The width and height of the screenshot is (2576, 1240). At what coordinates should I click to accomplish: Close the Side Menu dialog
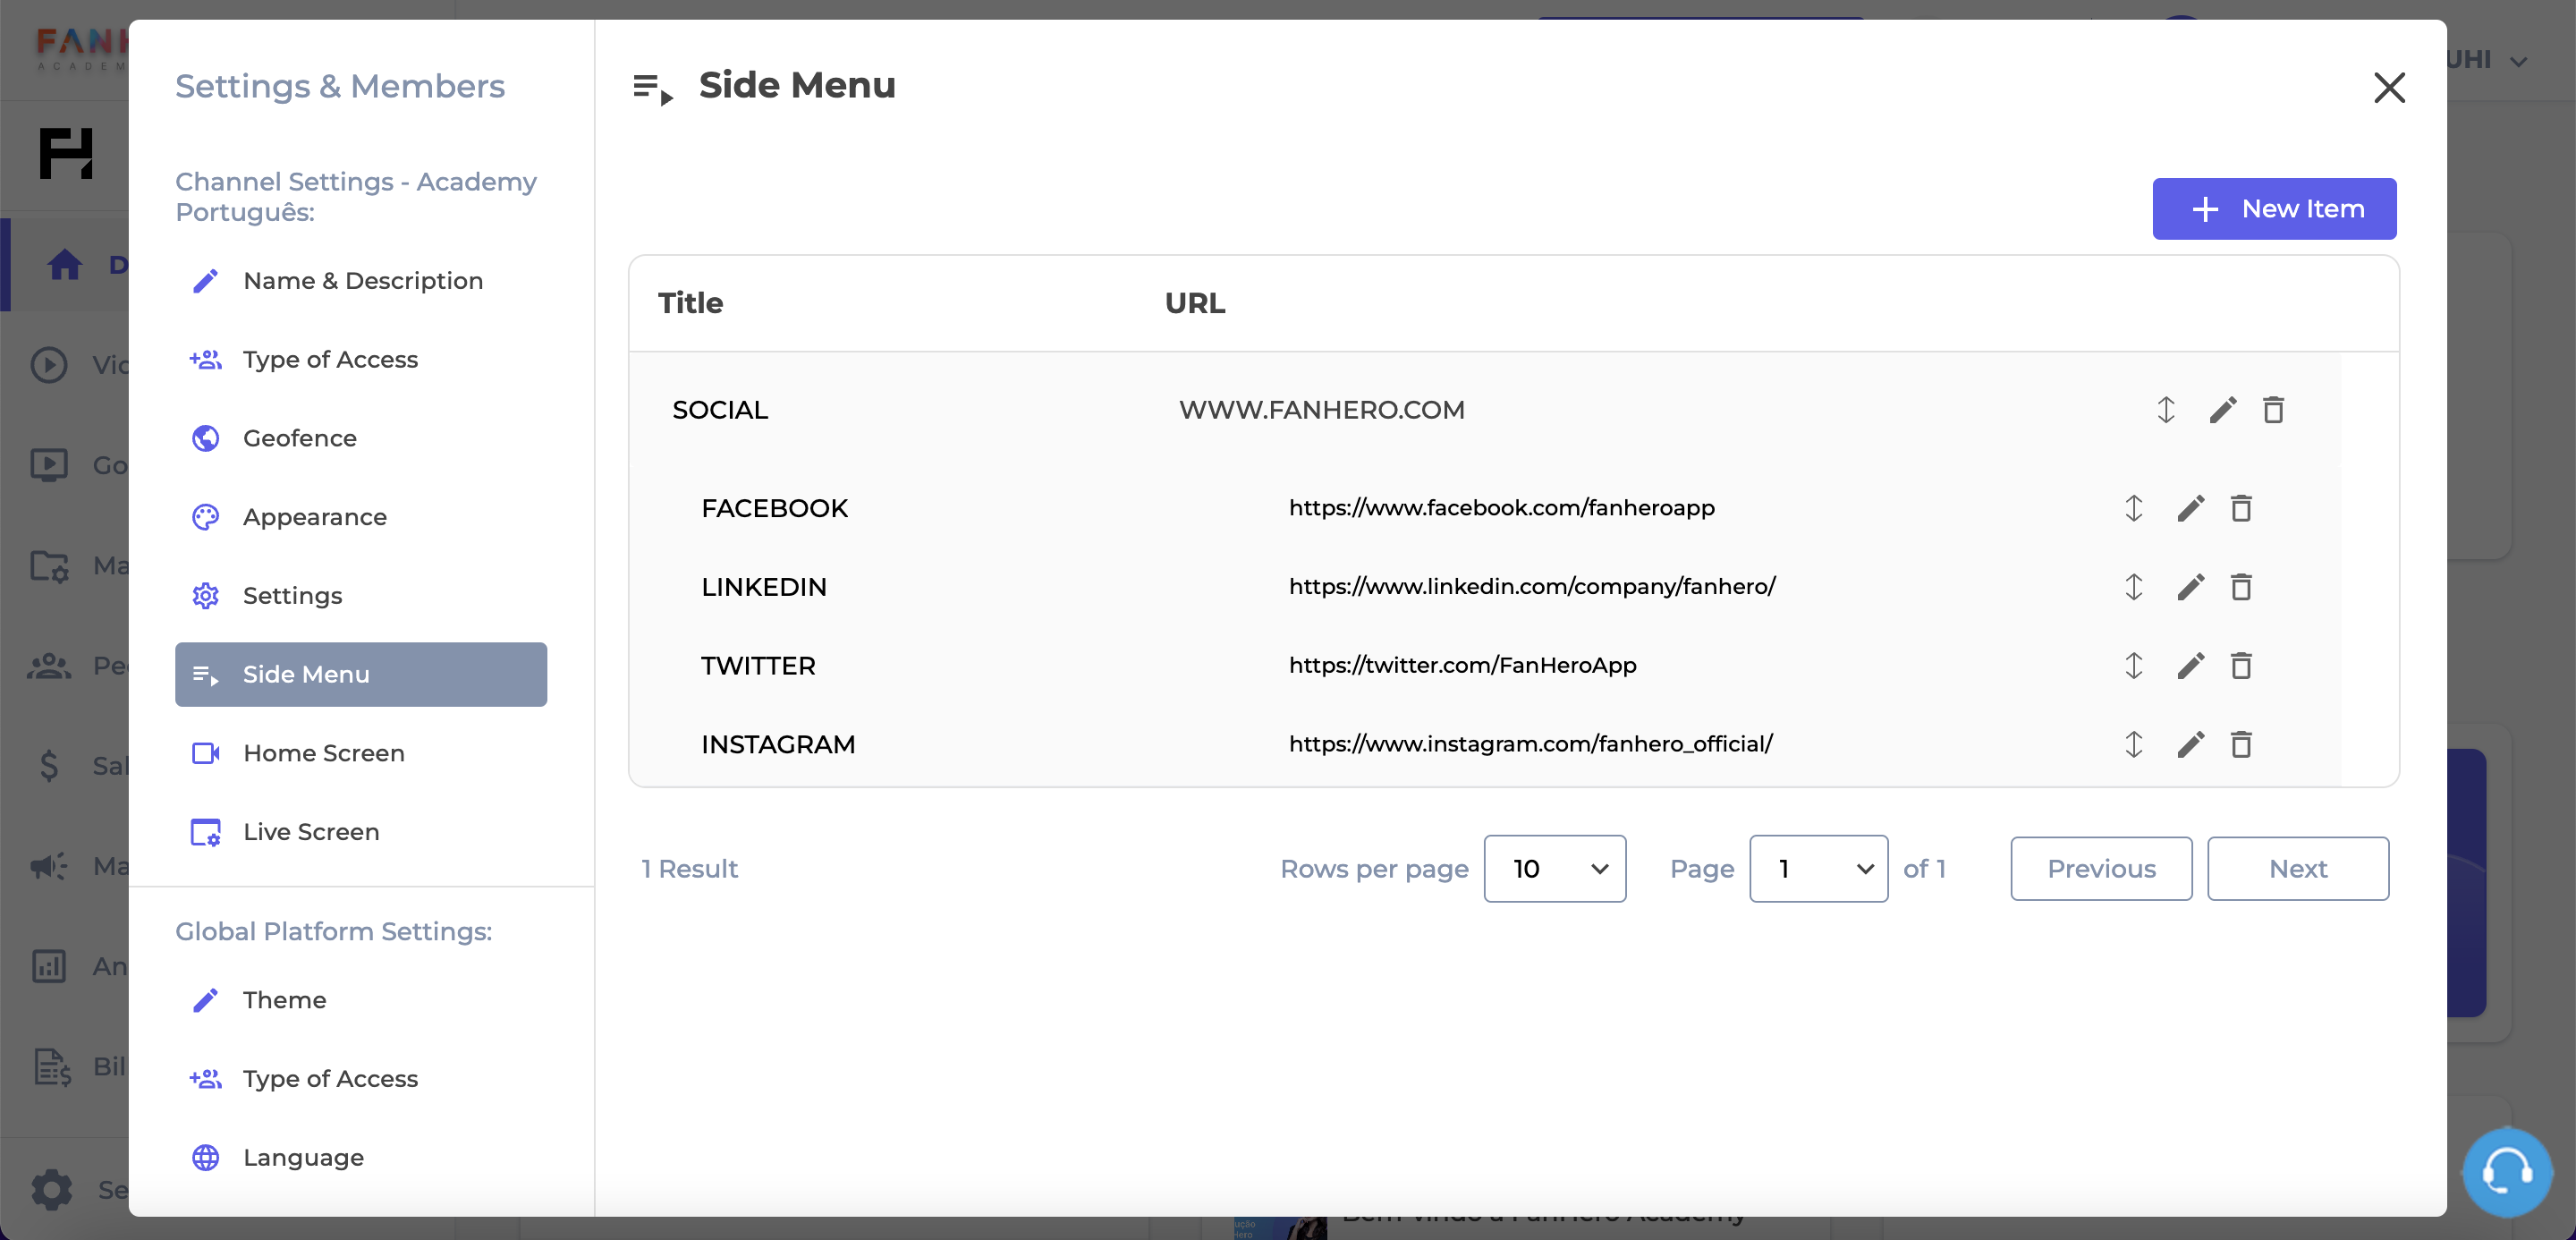(2389, 87)
